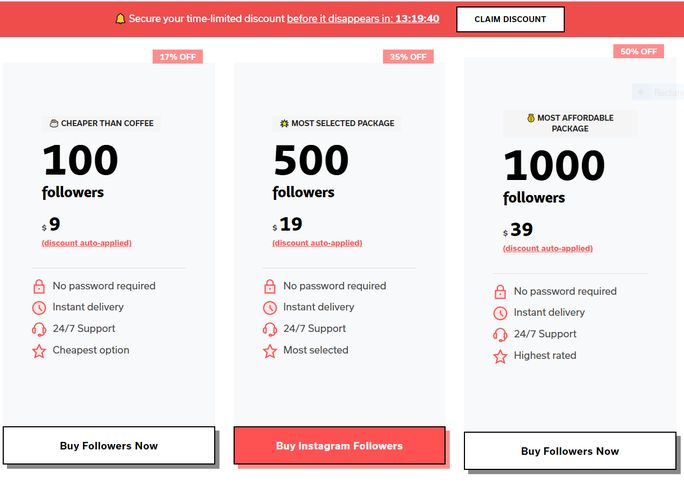The height and width of the screenshot is (485, 684).
Task: Open discount auto-applied link under $39
Action: point(548,248)
